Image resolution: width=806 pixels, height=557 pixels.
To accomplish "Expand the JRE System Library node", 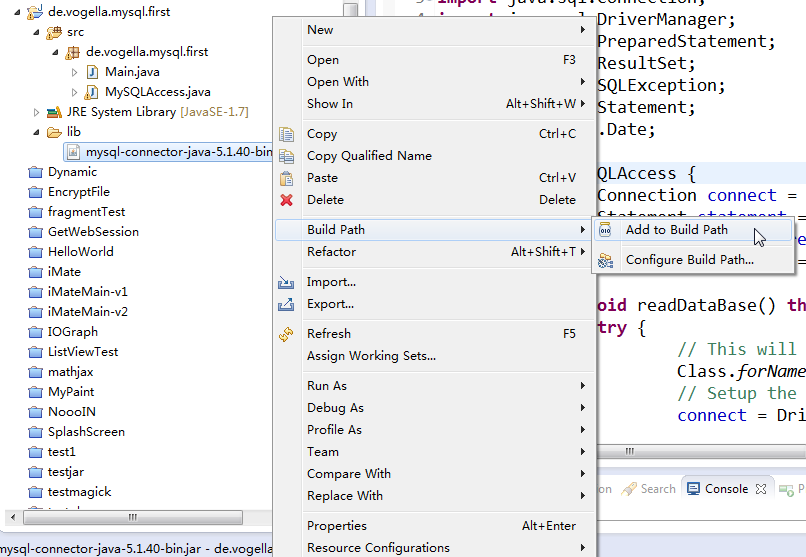I will (x=37, y=112).
